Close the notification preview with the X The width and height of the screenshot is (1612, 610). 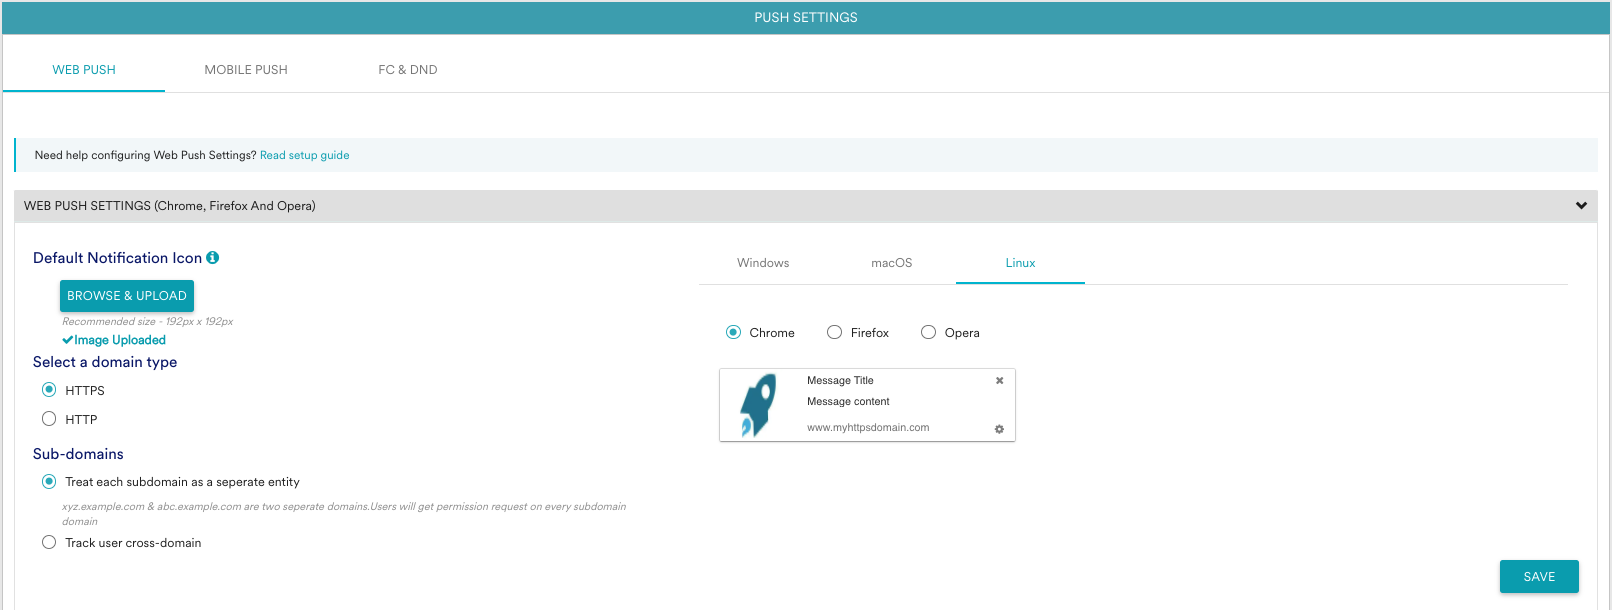999,381
